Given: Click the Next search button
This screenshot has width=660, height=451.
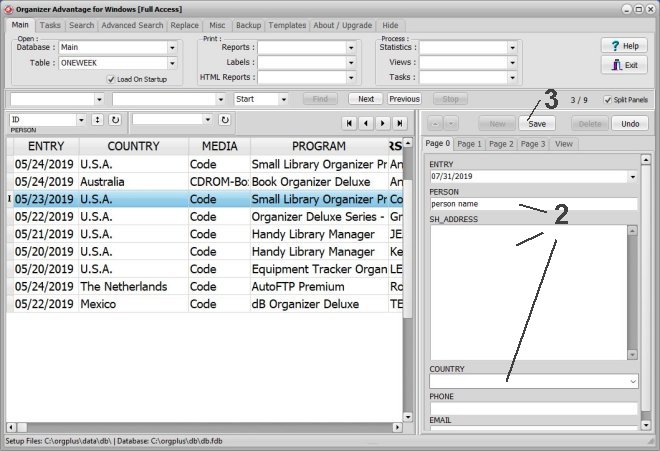Looking at the screenshot, I should click(366, 99).
